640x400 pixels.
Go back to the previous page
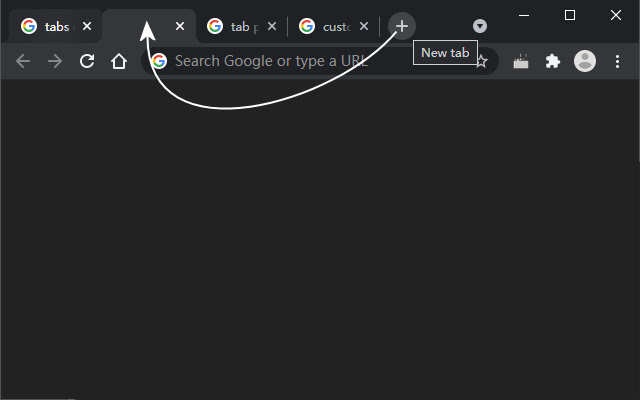(x=23, y=61)
